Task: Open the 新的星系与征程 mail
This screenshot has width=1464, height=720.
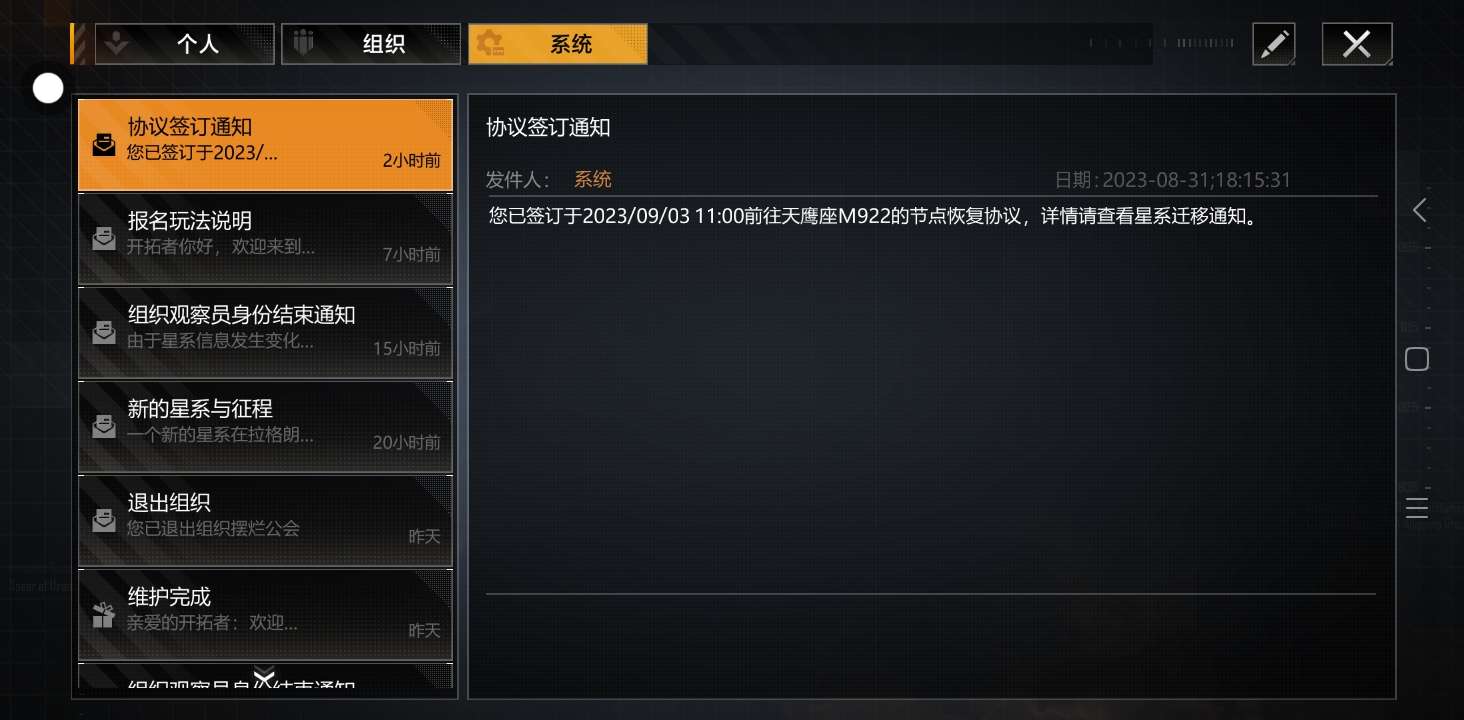Action: (x=265, y=427)
